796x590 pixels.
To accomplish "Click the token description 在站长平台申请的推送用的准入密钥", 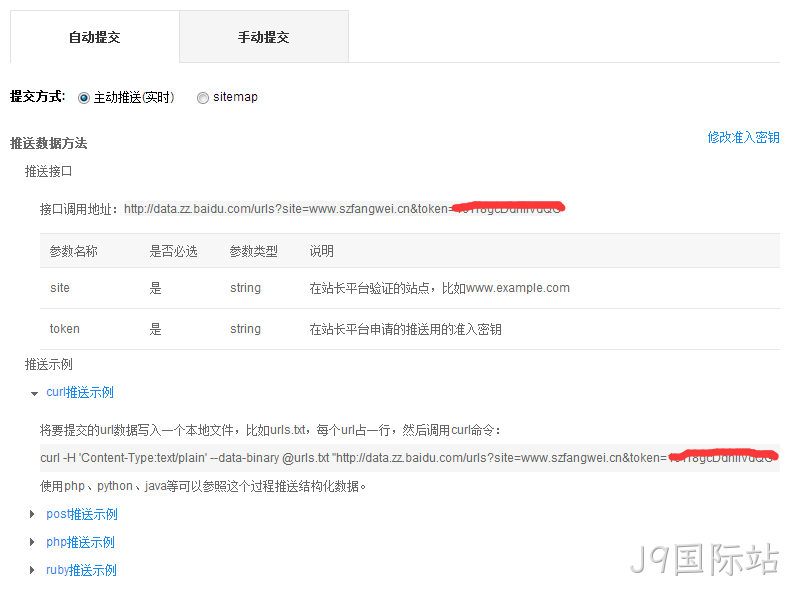I will (x=406, y=329).
